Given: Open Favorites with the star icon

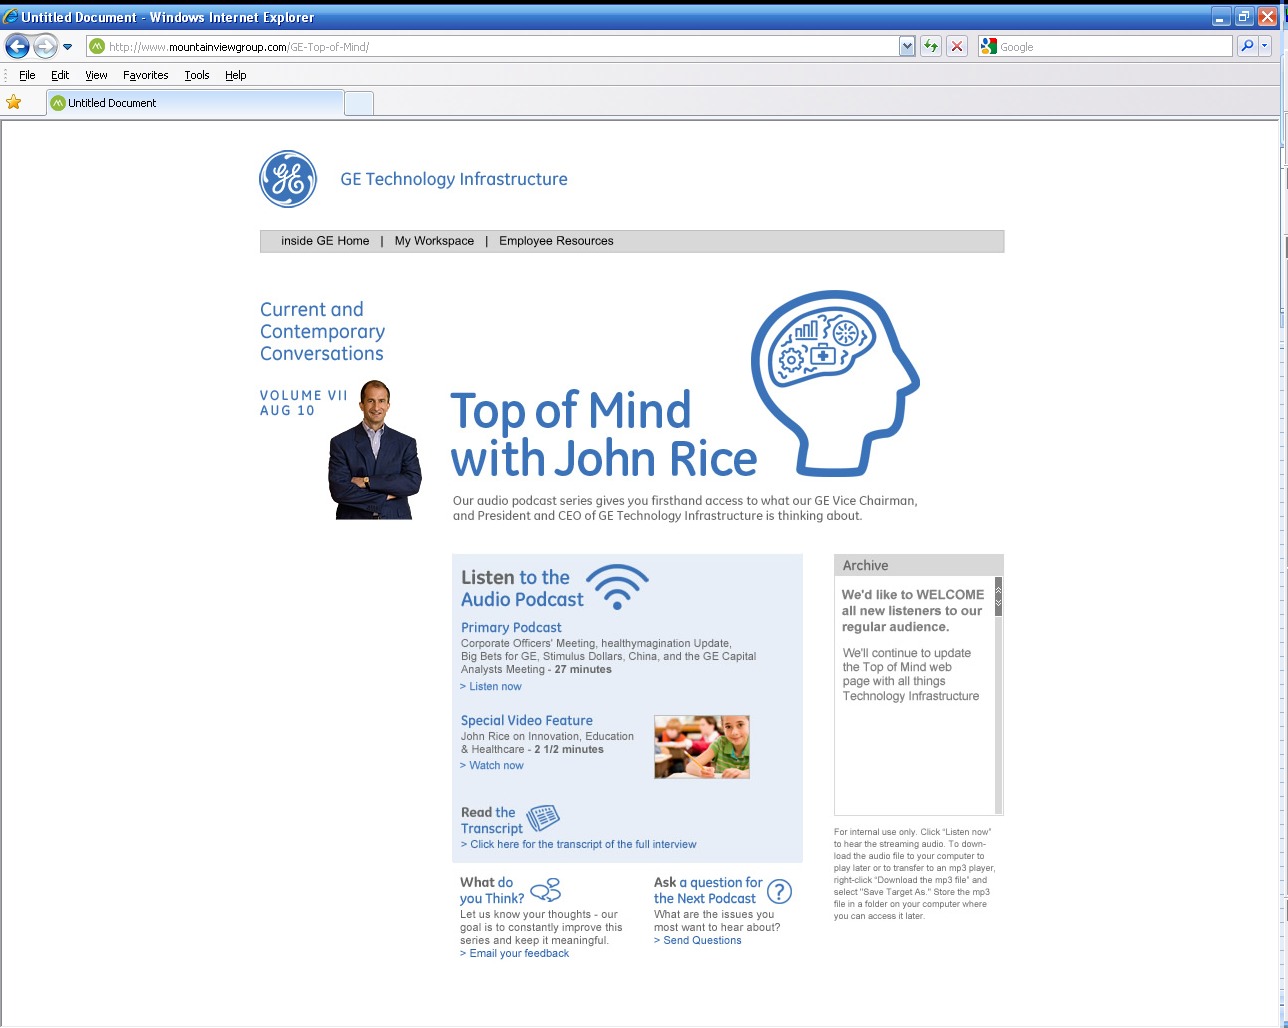Looking at the screenshot, I should tap(13, 102).
